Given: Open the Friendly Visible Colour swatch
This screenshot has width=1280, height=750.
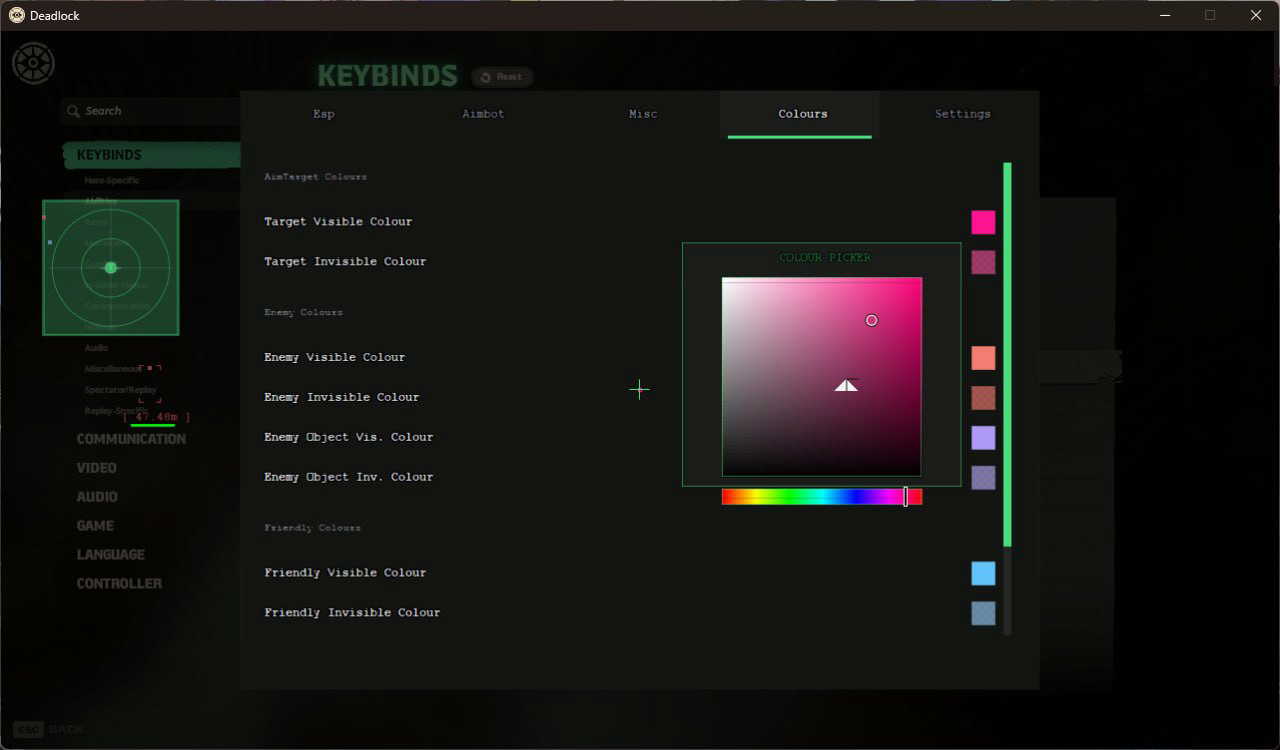Looking at the screenshot, I should (983, 573).
